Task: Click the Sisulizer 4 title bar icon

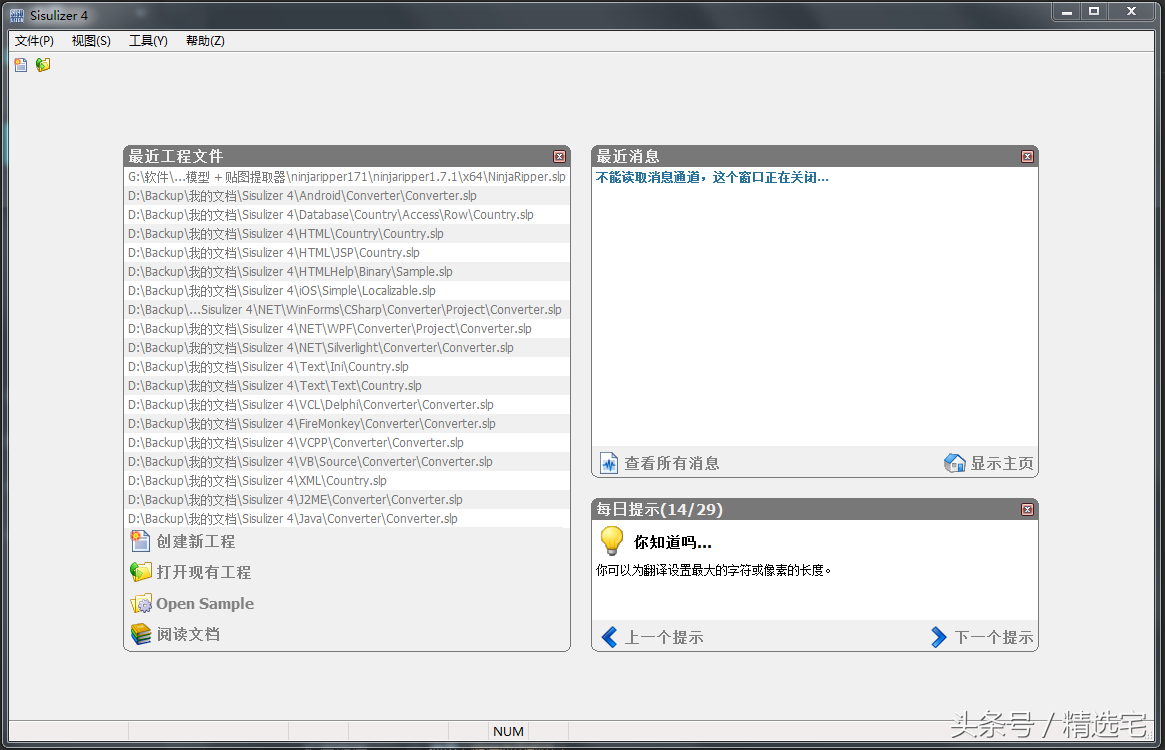Action: coord(16,15)
